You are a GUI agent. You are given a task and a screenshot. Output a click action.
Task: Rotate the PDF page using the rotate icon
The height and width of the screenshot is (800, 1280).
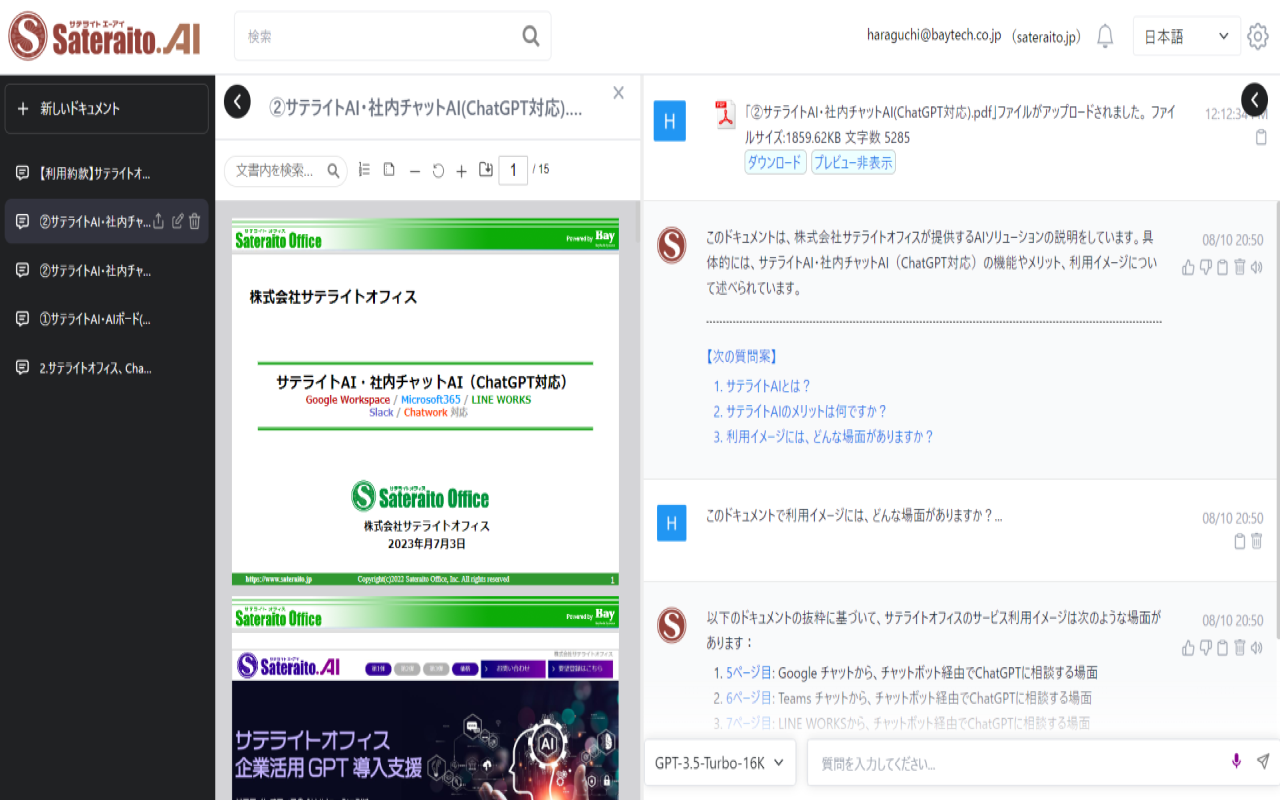coord(438,170)
